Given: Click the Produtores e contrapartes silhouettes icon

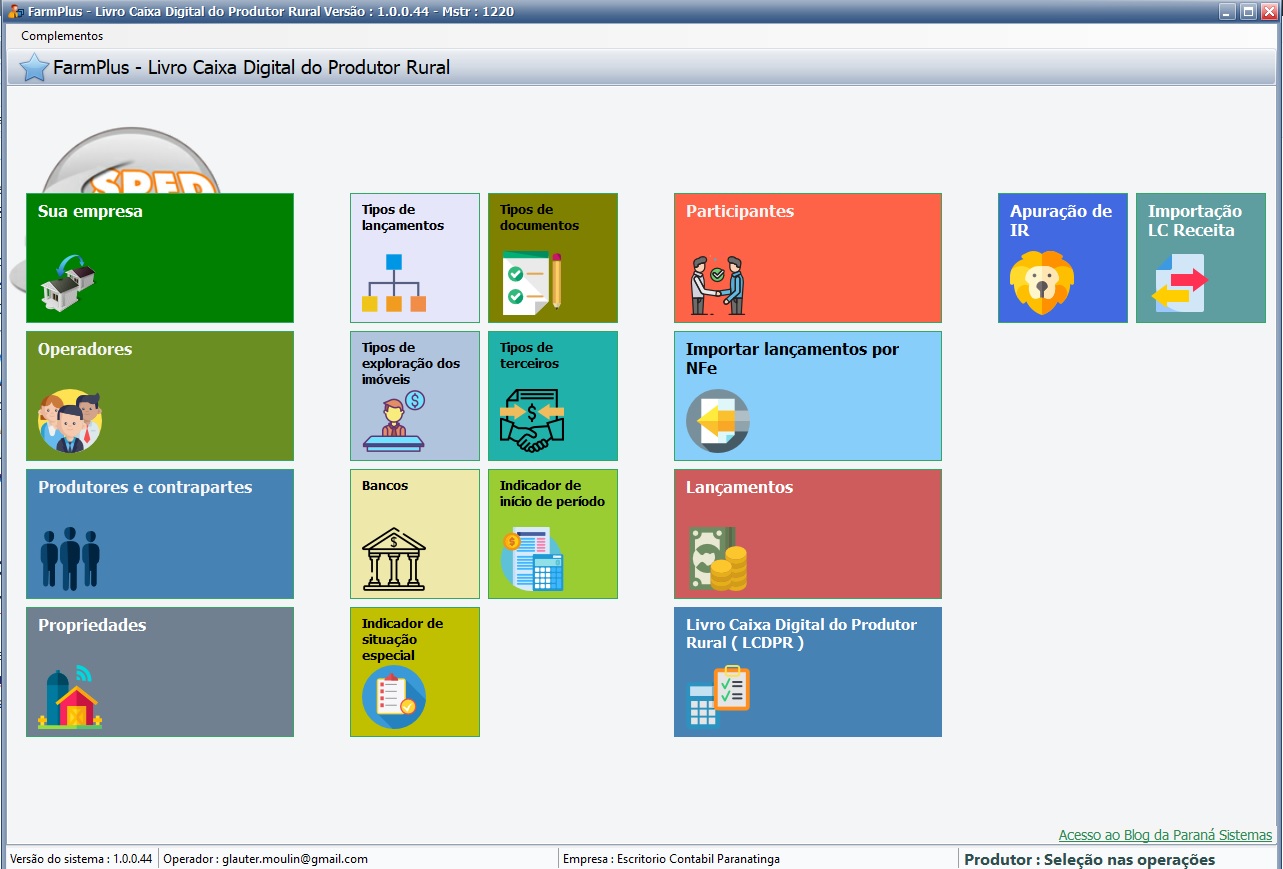Looking at the screenshot, I should 70,558.
